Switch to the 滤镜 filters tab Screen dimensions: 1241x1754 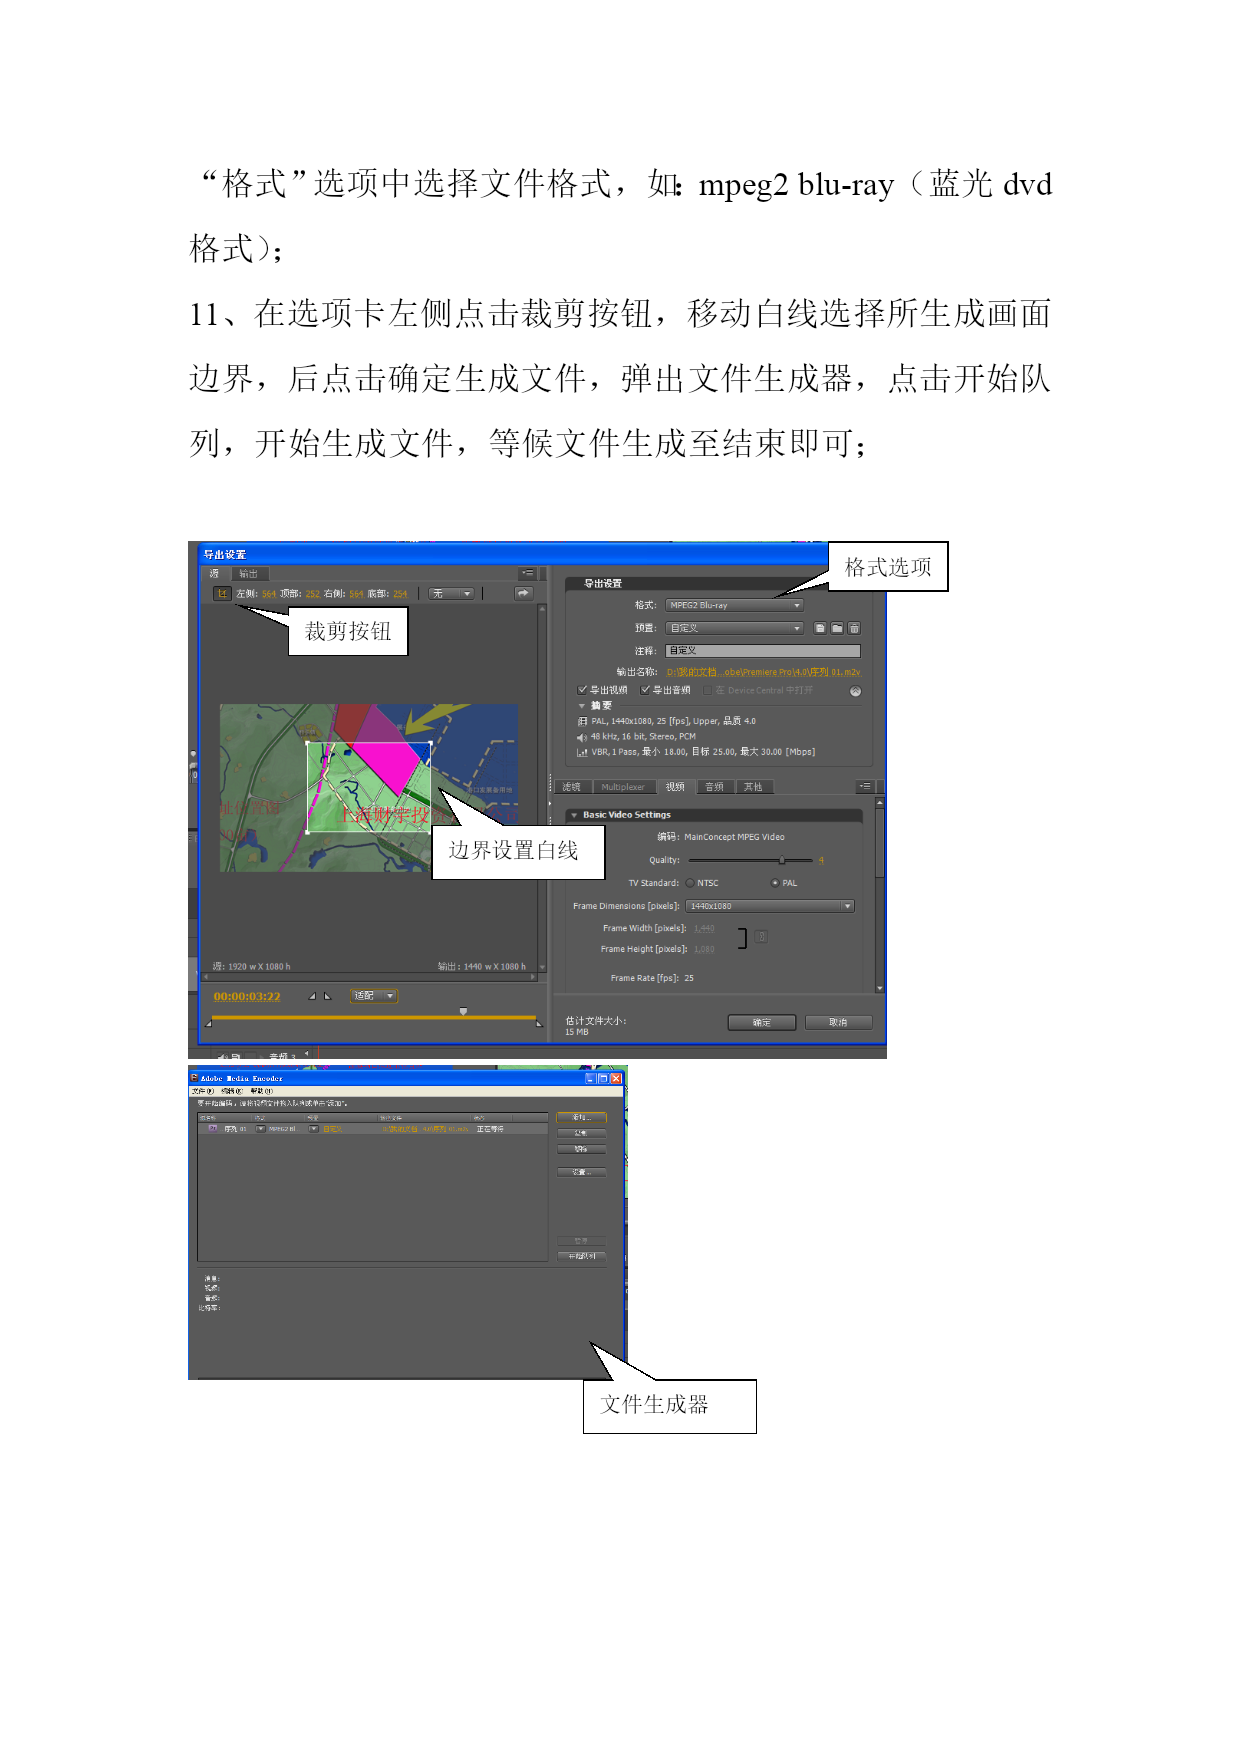click(x=572, y=787)
